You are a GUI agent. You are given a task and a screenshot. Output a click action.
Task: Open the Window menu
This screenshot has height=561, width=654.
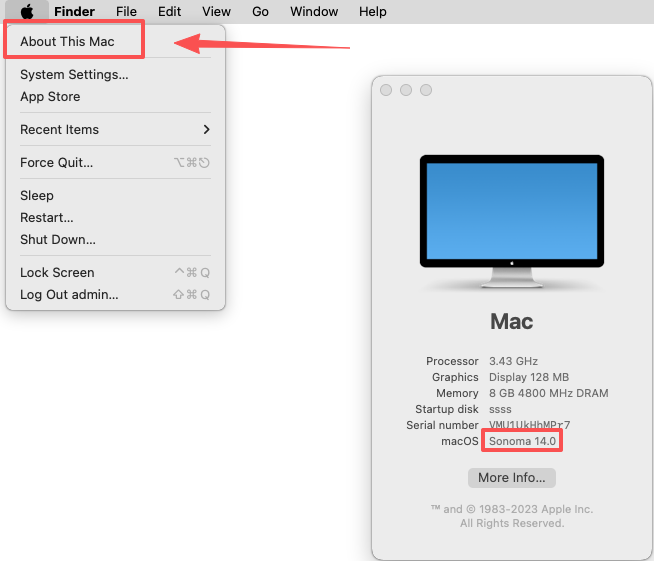coord(314,11)
